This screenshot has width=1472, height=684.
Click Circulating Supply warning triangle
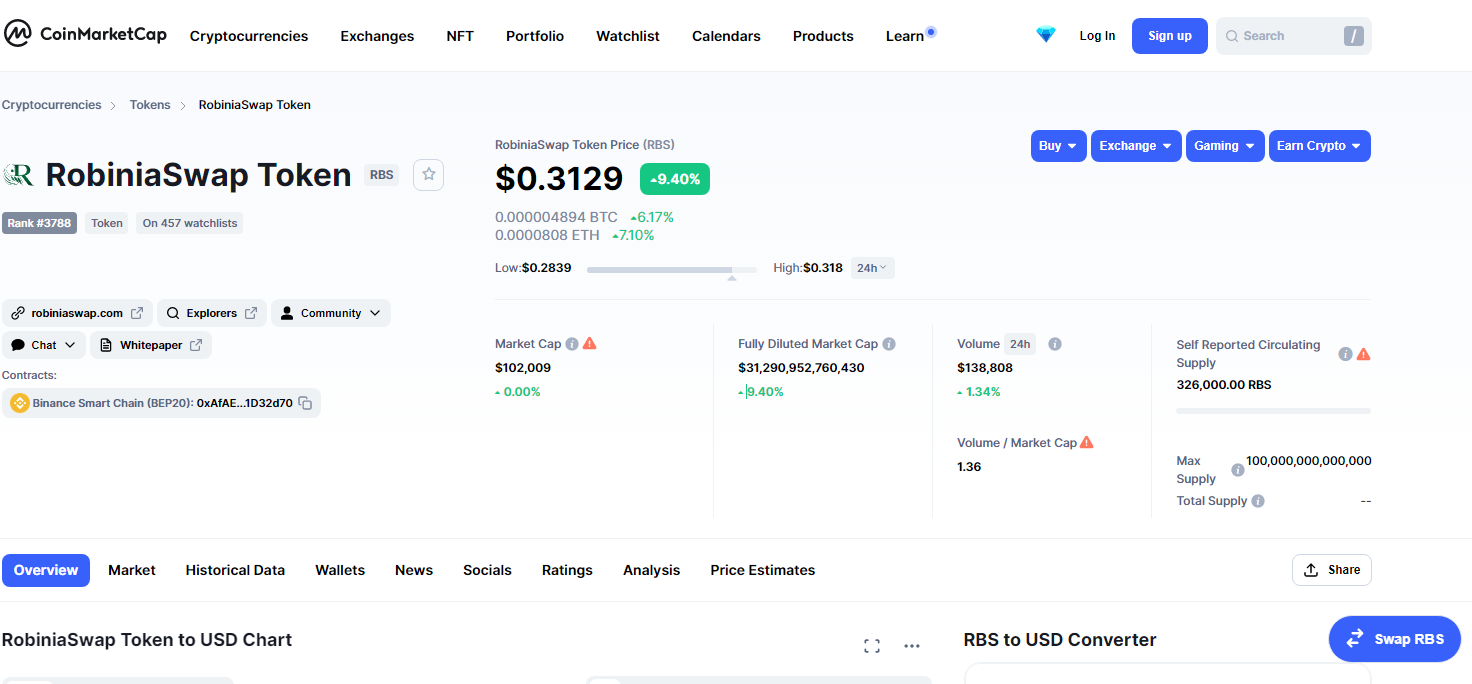1364,354
